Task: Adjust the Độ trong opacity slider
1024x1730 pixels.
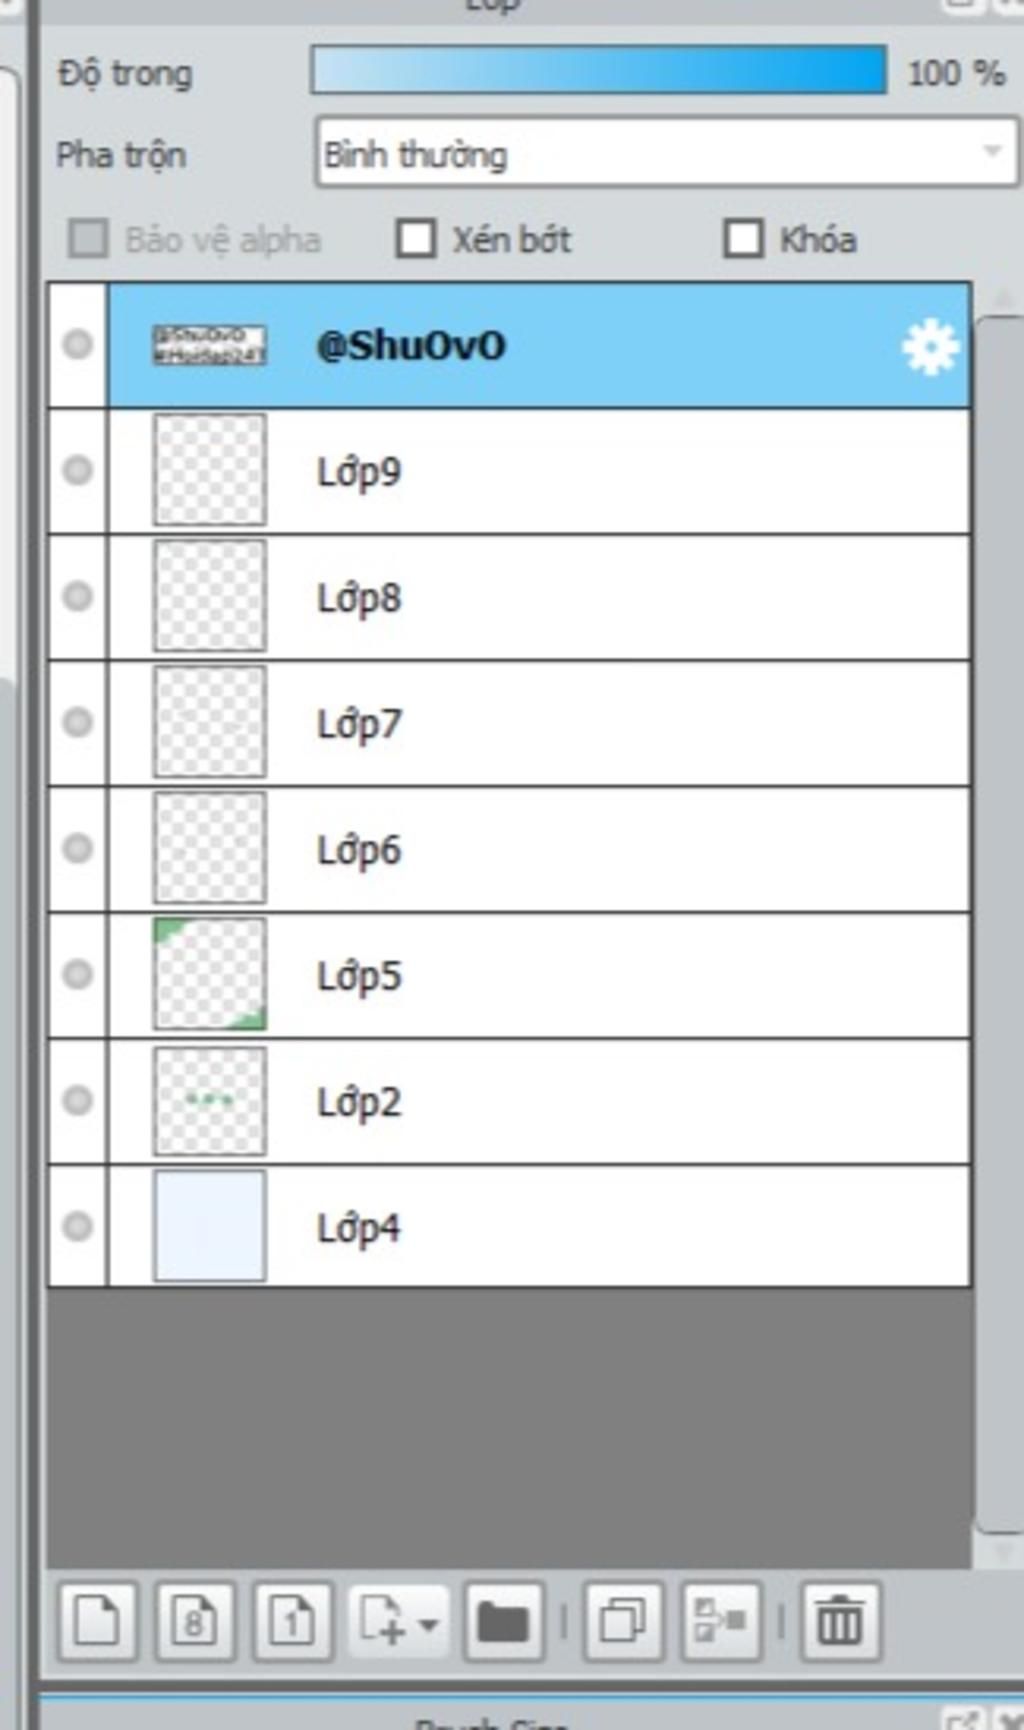Action: point(599,70)
